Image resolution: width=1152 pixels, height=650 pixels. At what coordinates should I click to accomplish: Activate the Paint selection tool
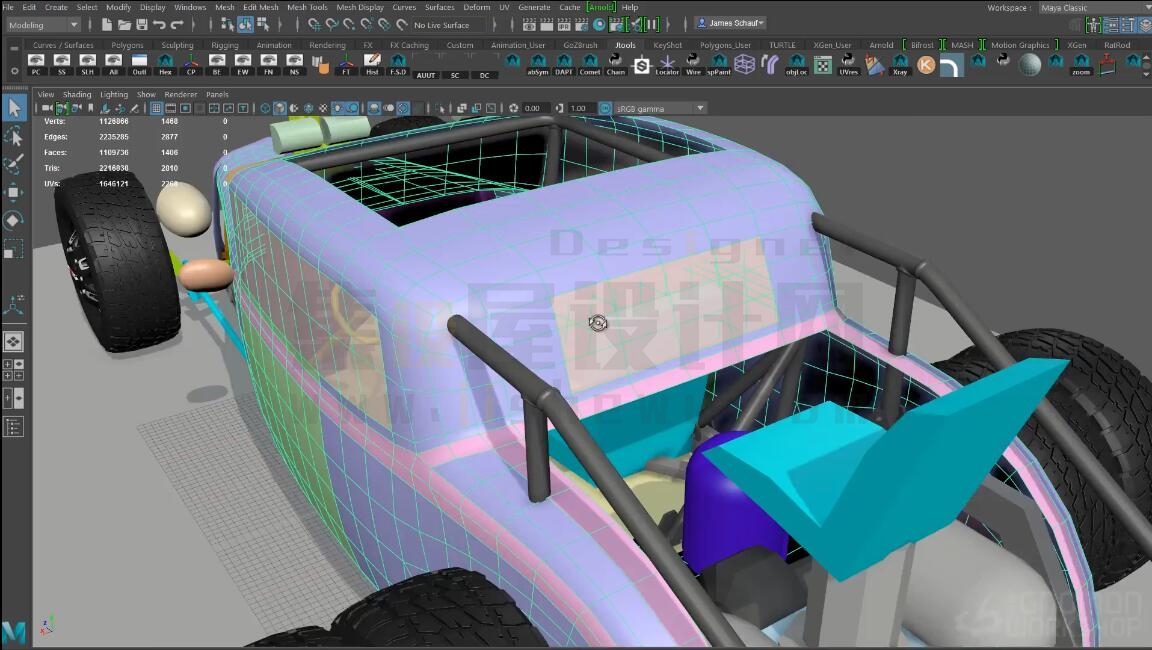click(x=14, y=163)
